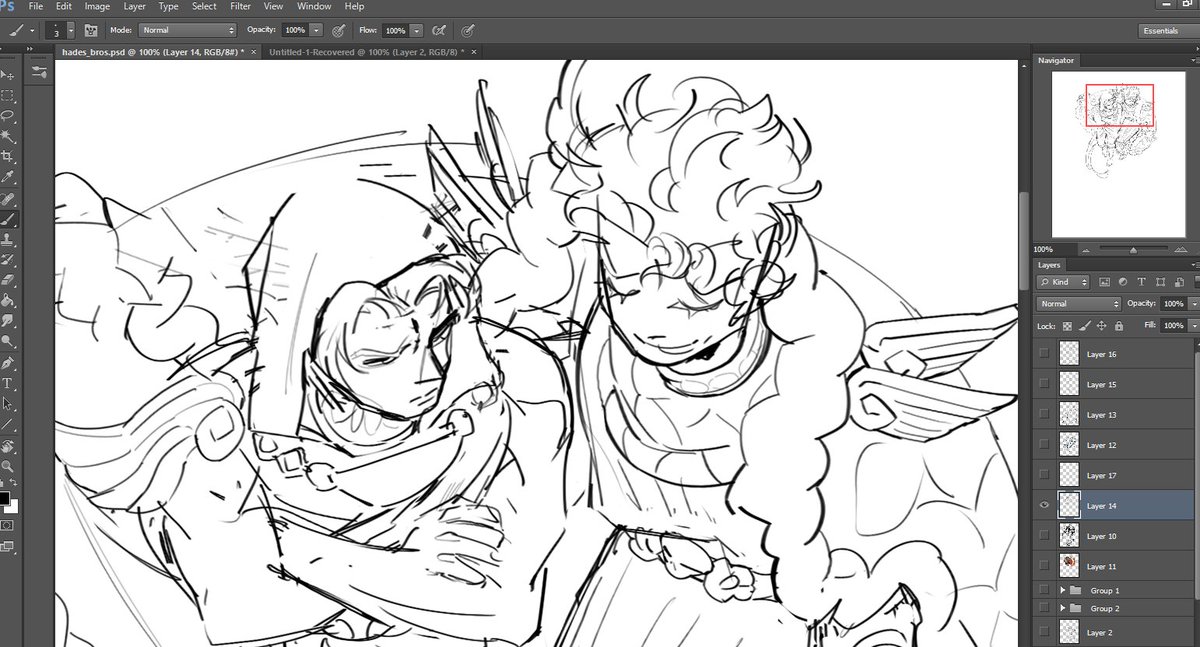
Task: Lock layer position
Action: pyautogui.click(x=1101, y=325)
